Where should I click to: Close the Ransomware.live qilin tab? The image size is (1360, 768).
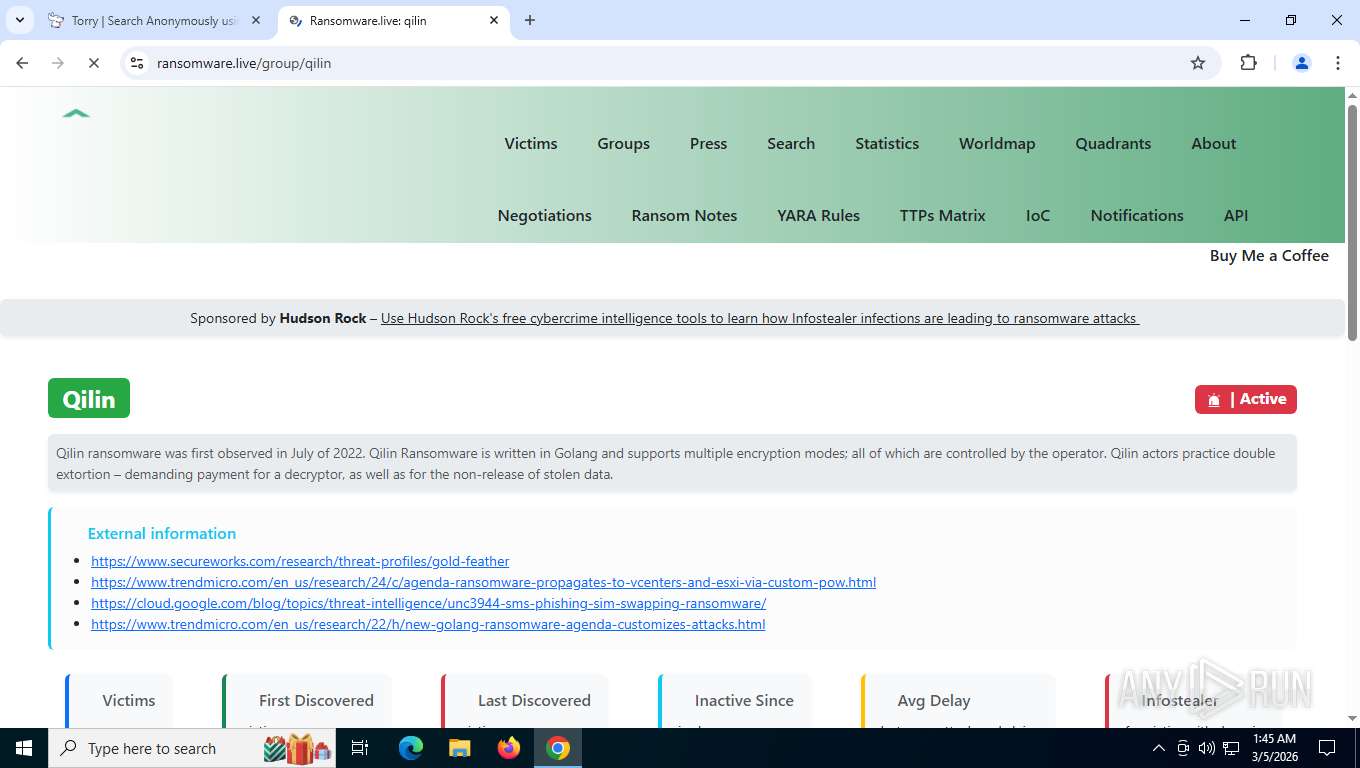494,20
